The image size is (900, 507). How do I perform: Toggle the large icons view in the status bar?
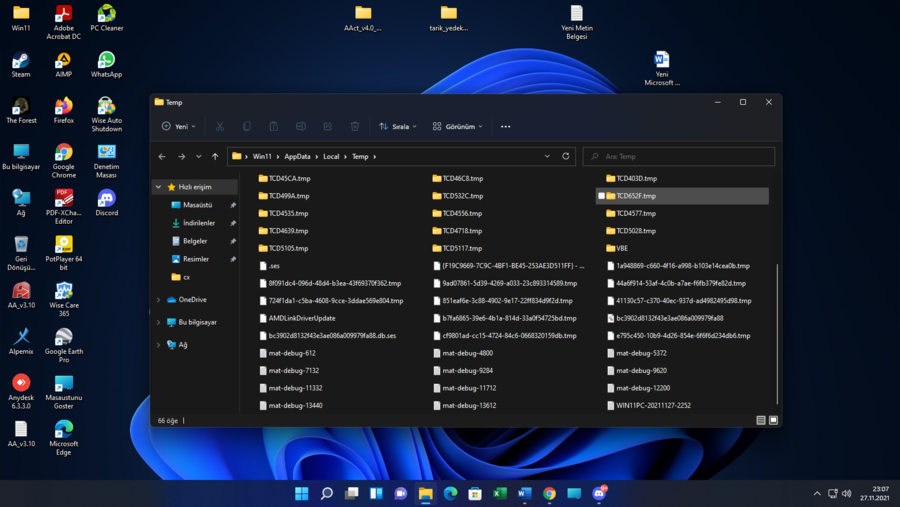(773, 421)
